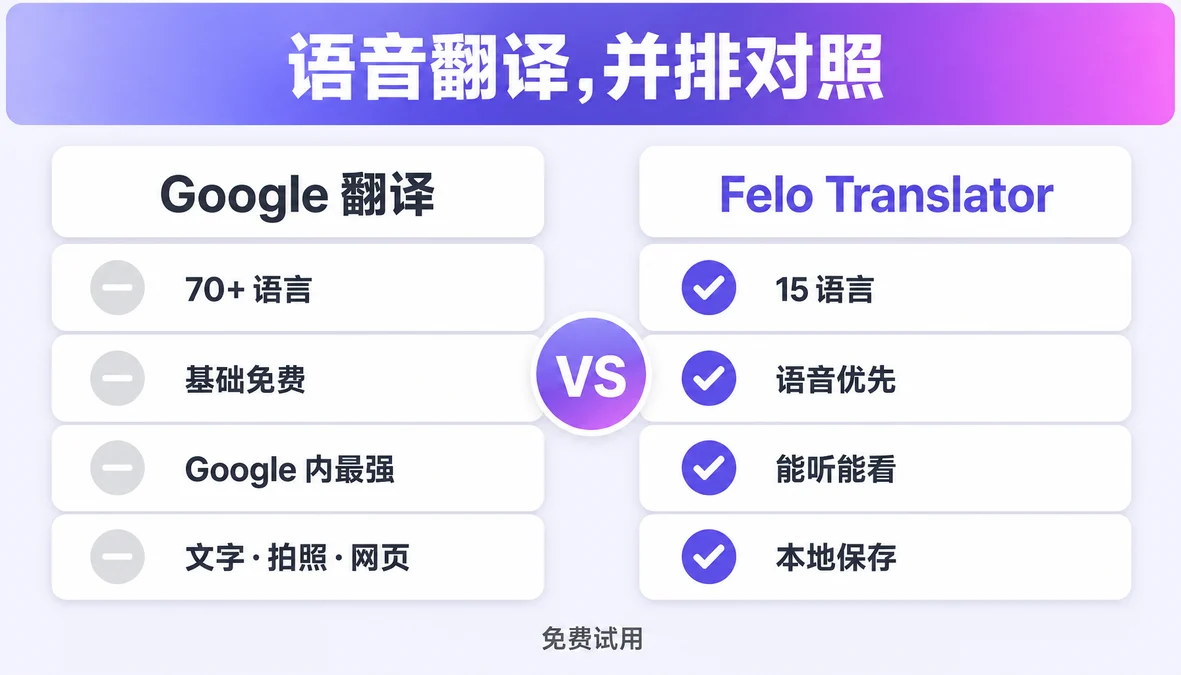This screenshot has width=1181, height=675.
Task: Click the minus icon beside Google 内最强
Action: 117,468
